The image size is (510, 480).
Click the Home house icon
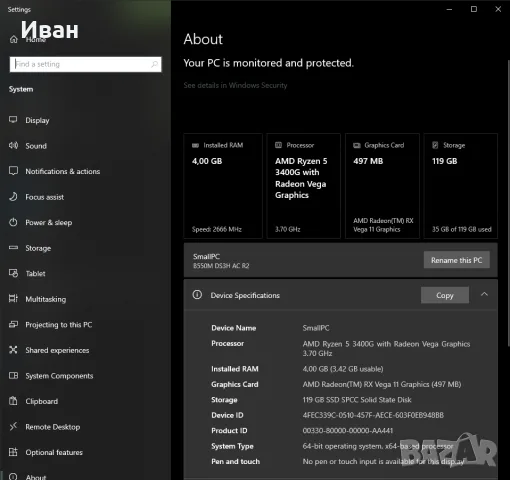(x=13, y=39)
